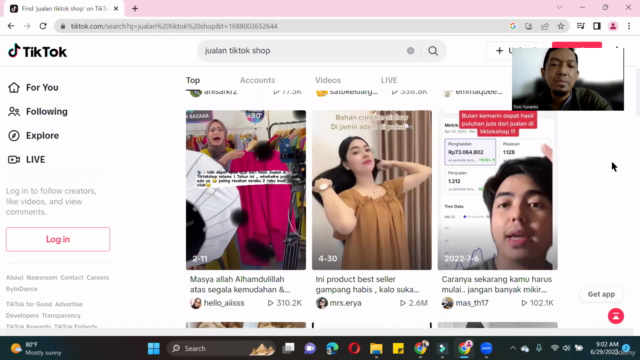Open the Careers footer link

(x=98, y=278)
